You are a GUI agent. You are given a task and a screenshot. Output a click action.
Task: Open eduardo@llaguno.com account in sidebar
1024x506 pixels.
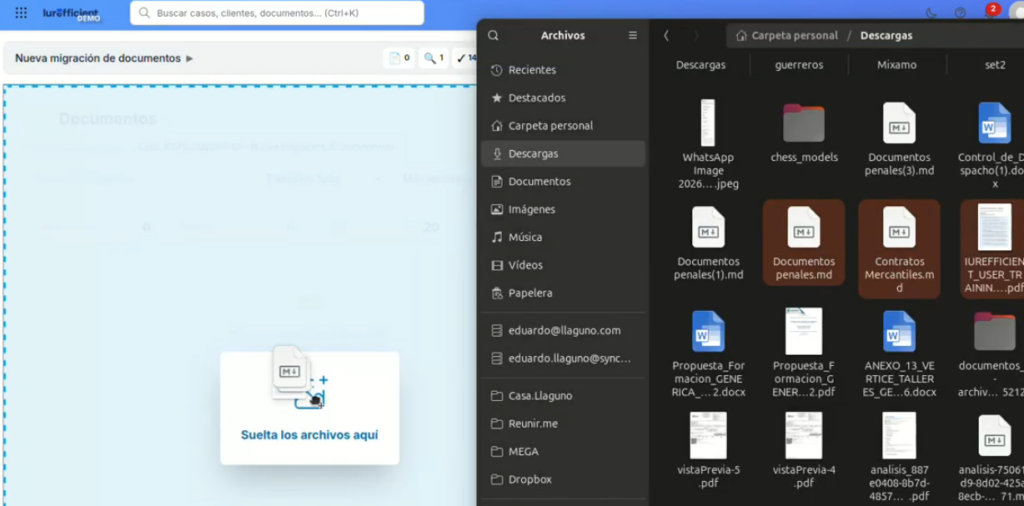tap(563, 330)
